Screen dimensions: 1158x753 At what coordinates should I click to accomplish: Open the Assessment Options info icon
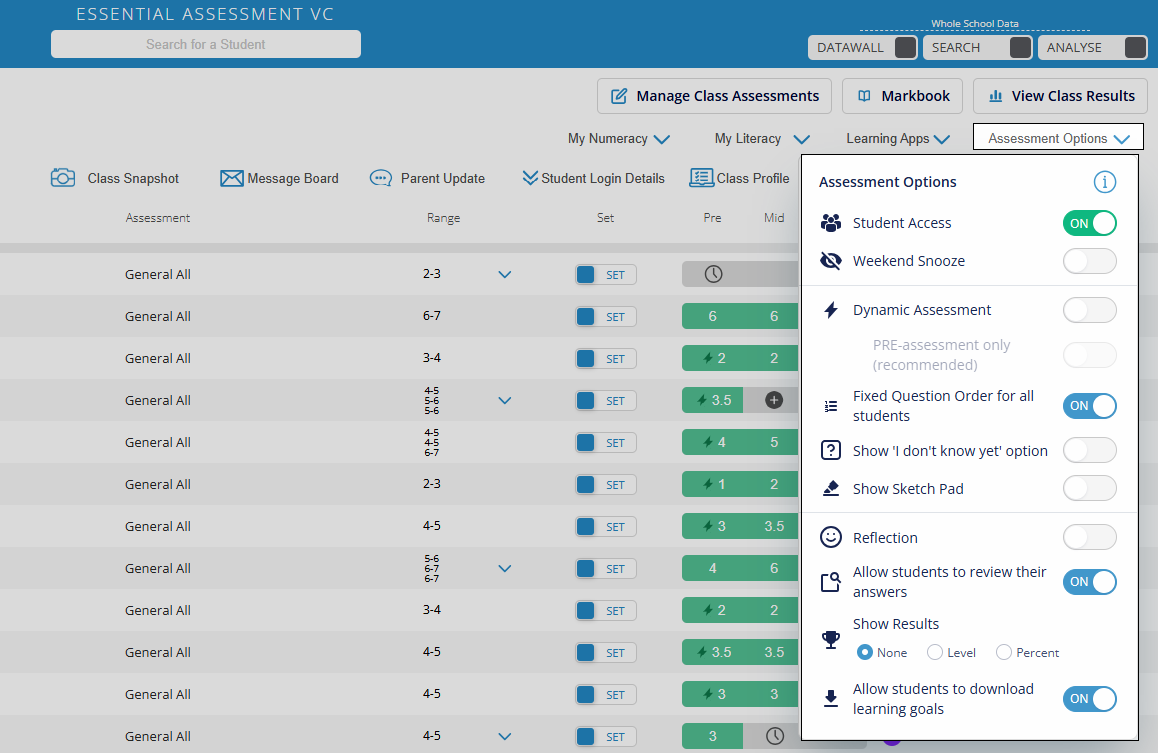[x=1104, y=182]
